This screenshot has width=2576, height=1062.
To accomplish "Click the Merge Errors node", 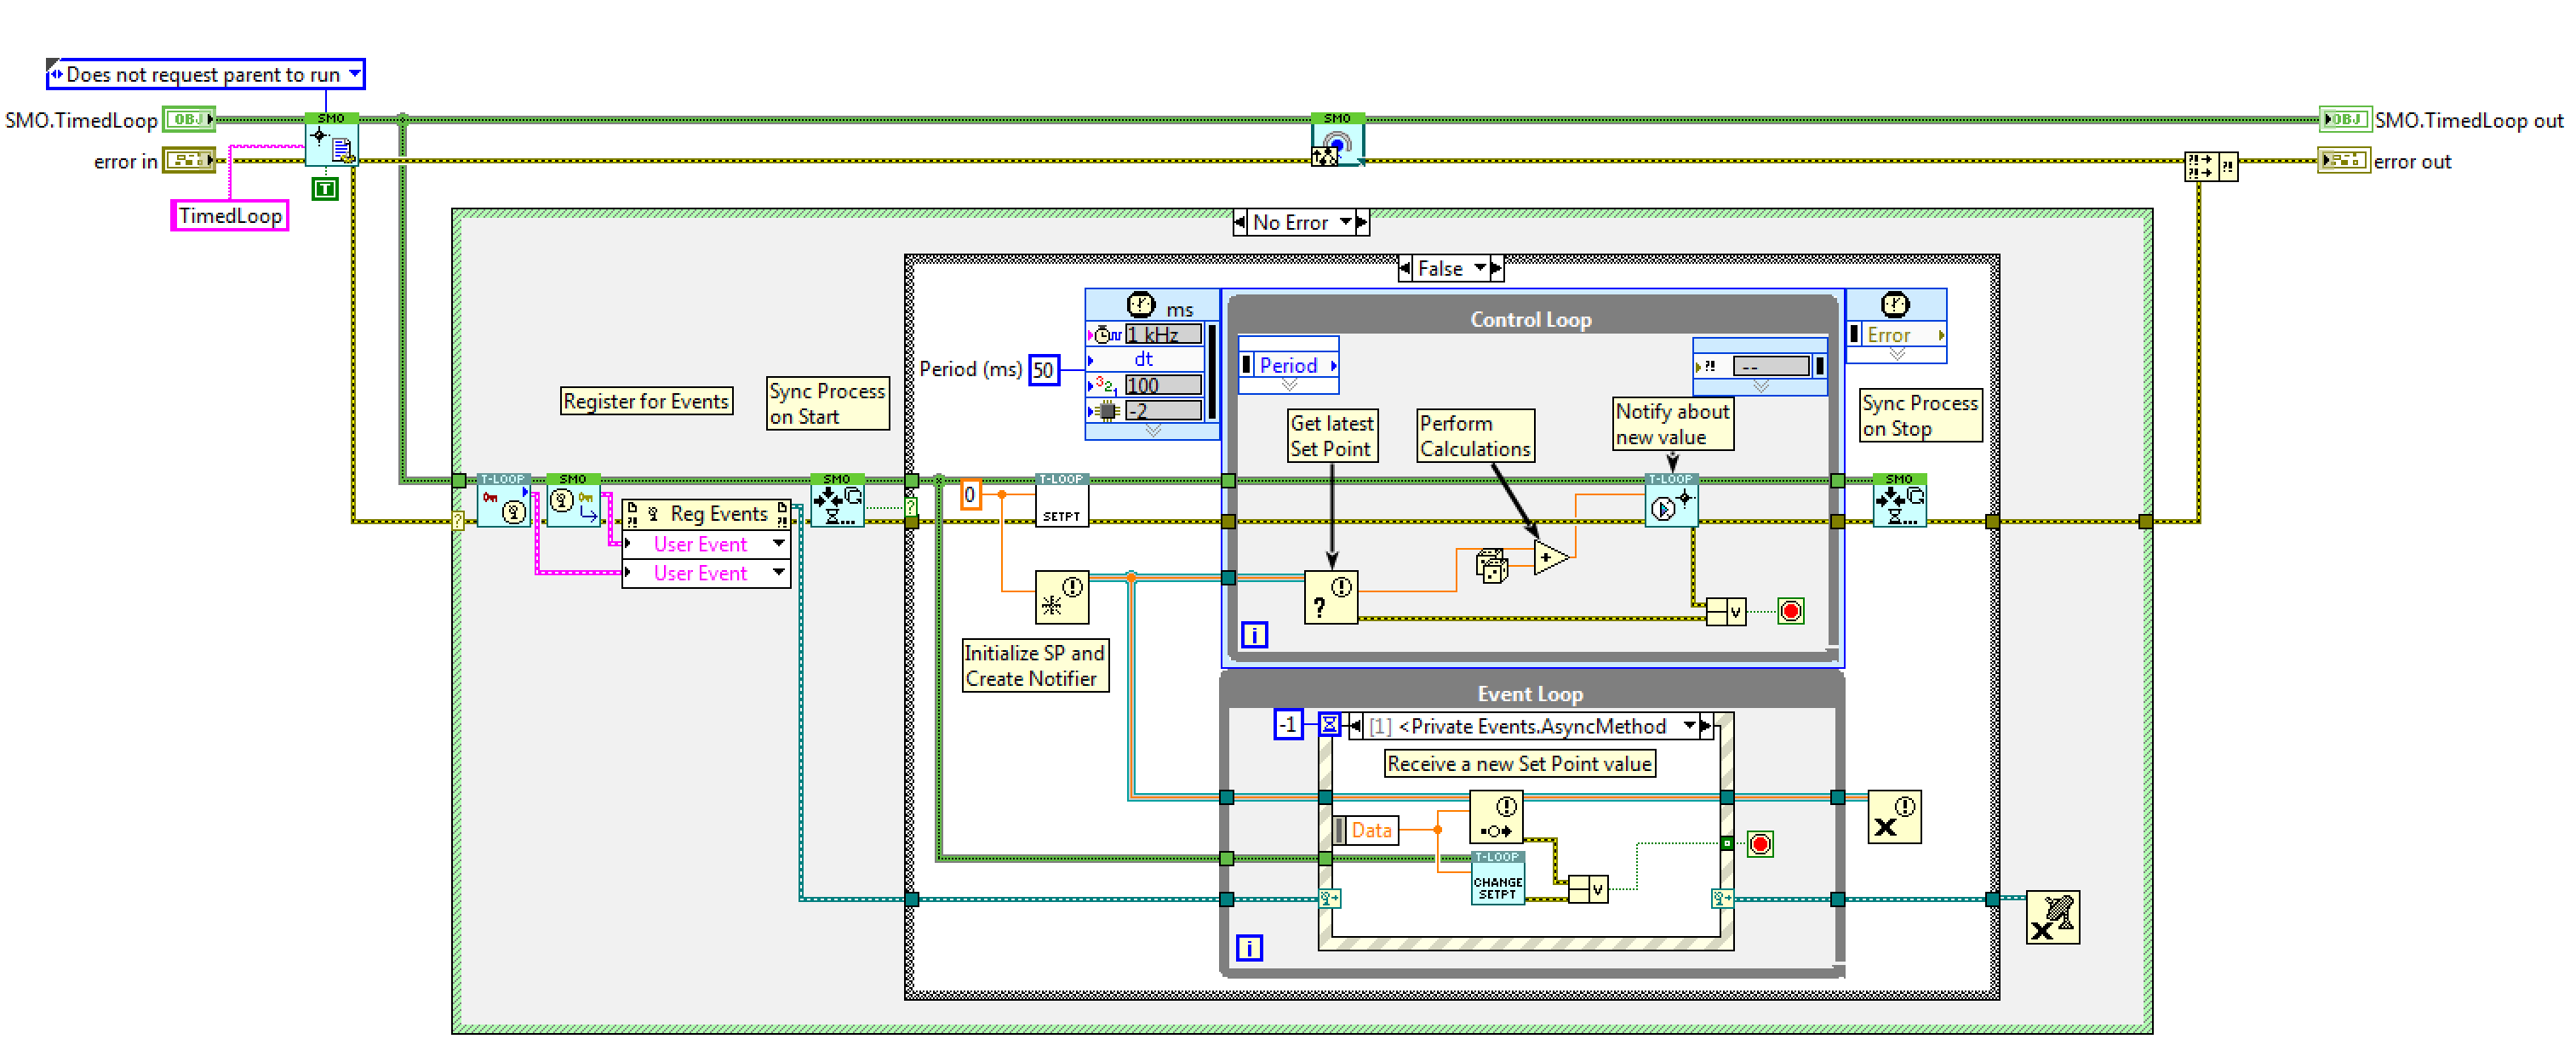I will point(2211,166).
